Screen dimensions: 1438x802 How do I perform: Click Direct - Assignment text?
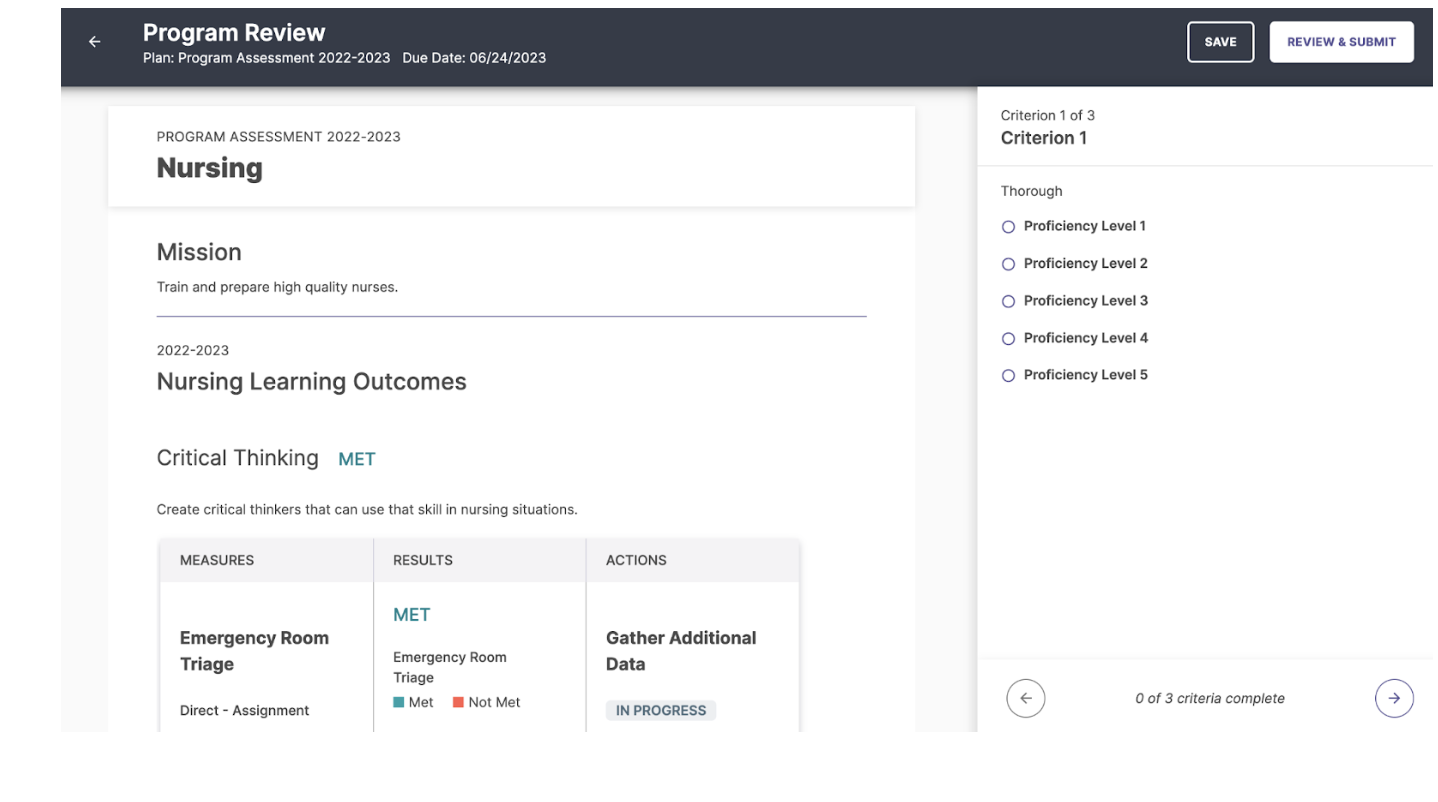244,710
